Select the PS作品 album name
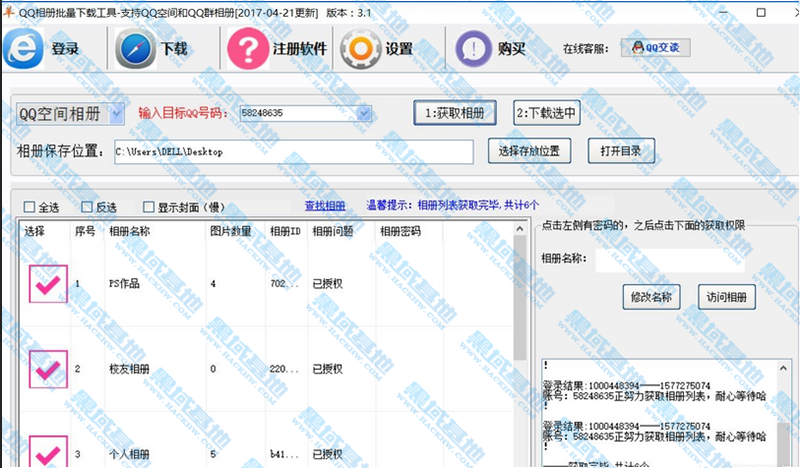Screen dimensions: 800x468 pyautogui.click(x=124, y=284)
